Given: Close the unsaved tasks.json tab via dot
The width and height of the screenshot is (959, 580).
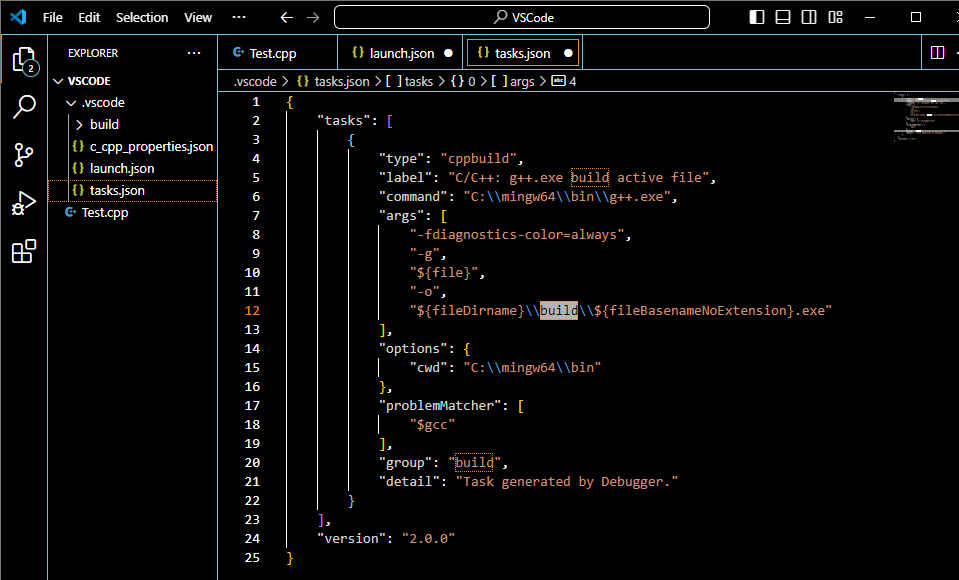Looking at the screenshot, I should 568,53.
